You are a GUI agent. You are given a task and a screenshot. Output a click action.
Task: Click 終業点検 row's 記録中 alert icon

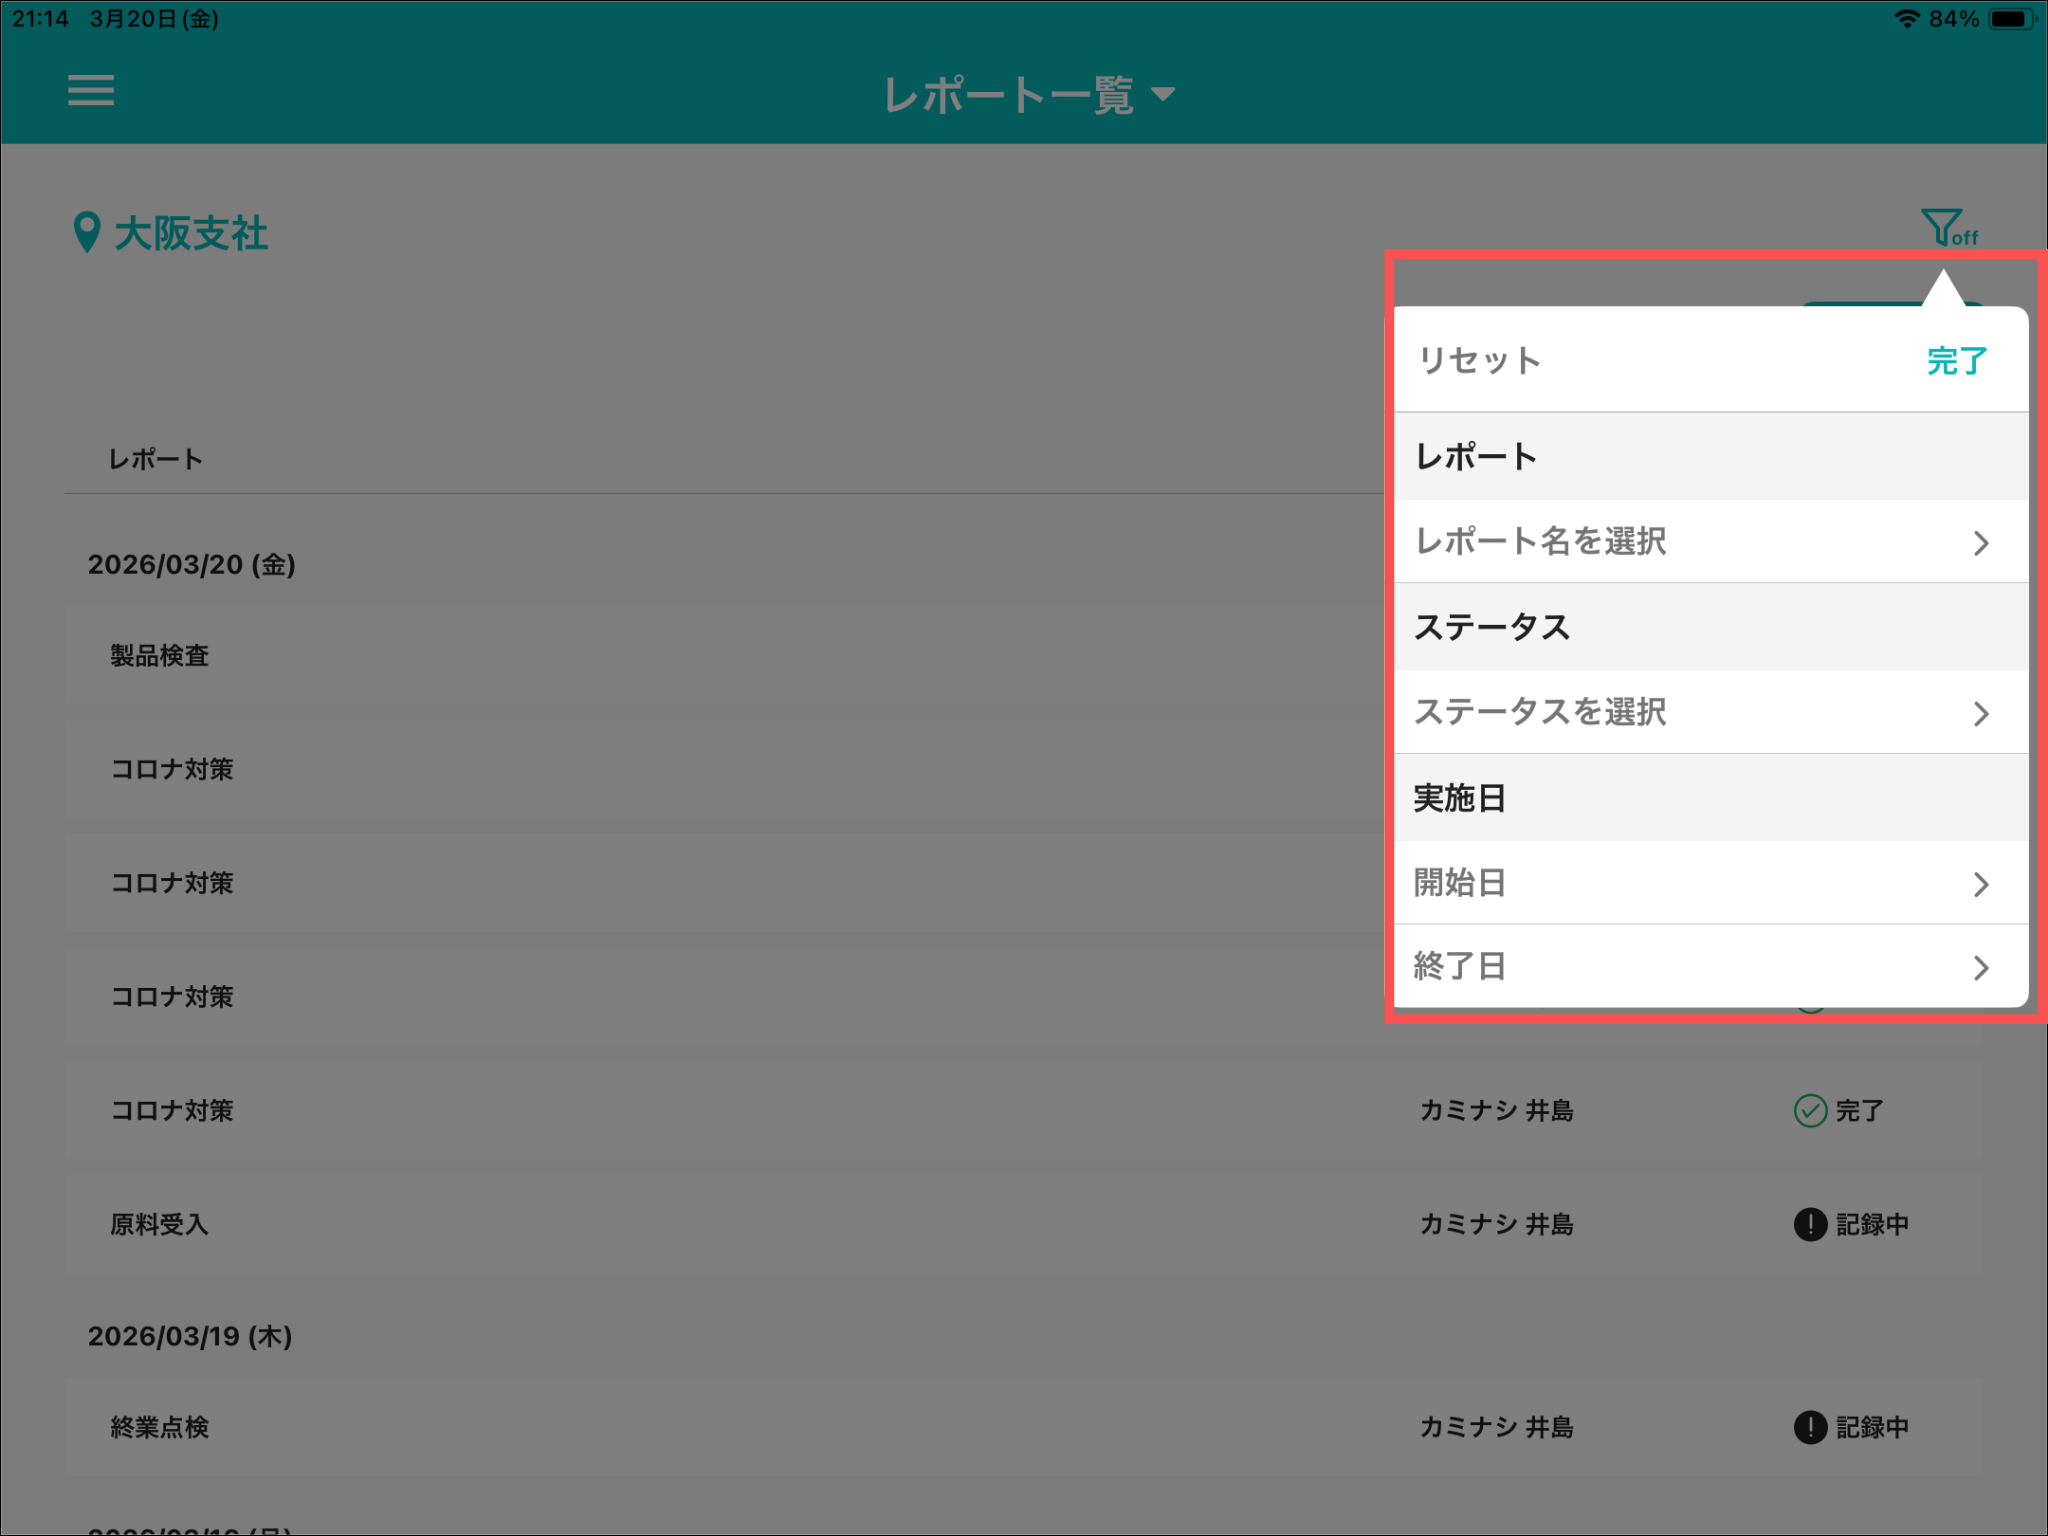click(x=1810, y=1427)
